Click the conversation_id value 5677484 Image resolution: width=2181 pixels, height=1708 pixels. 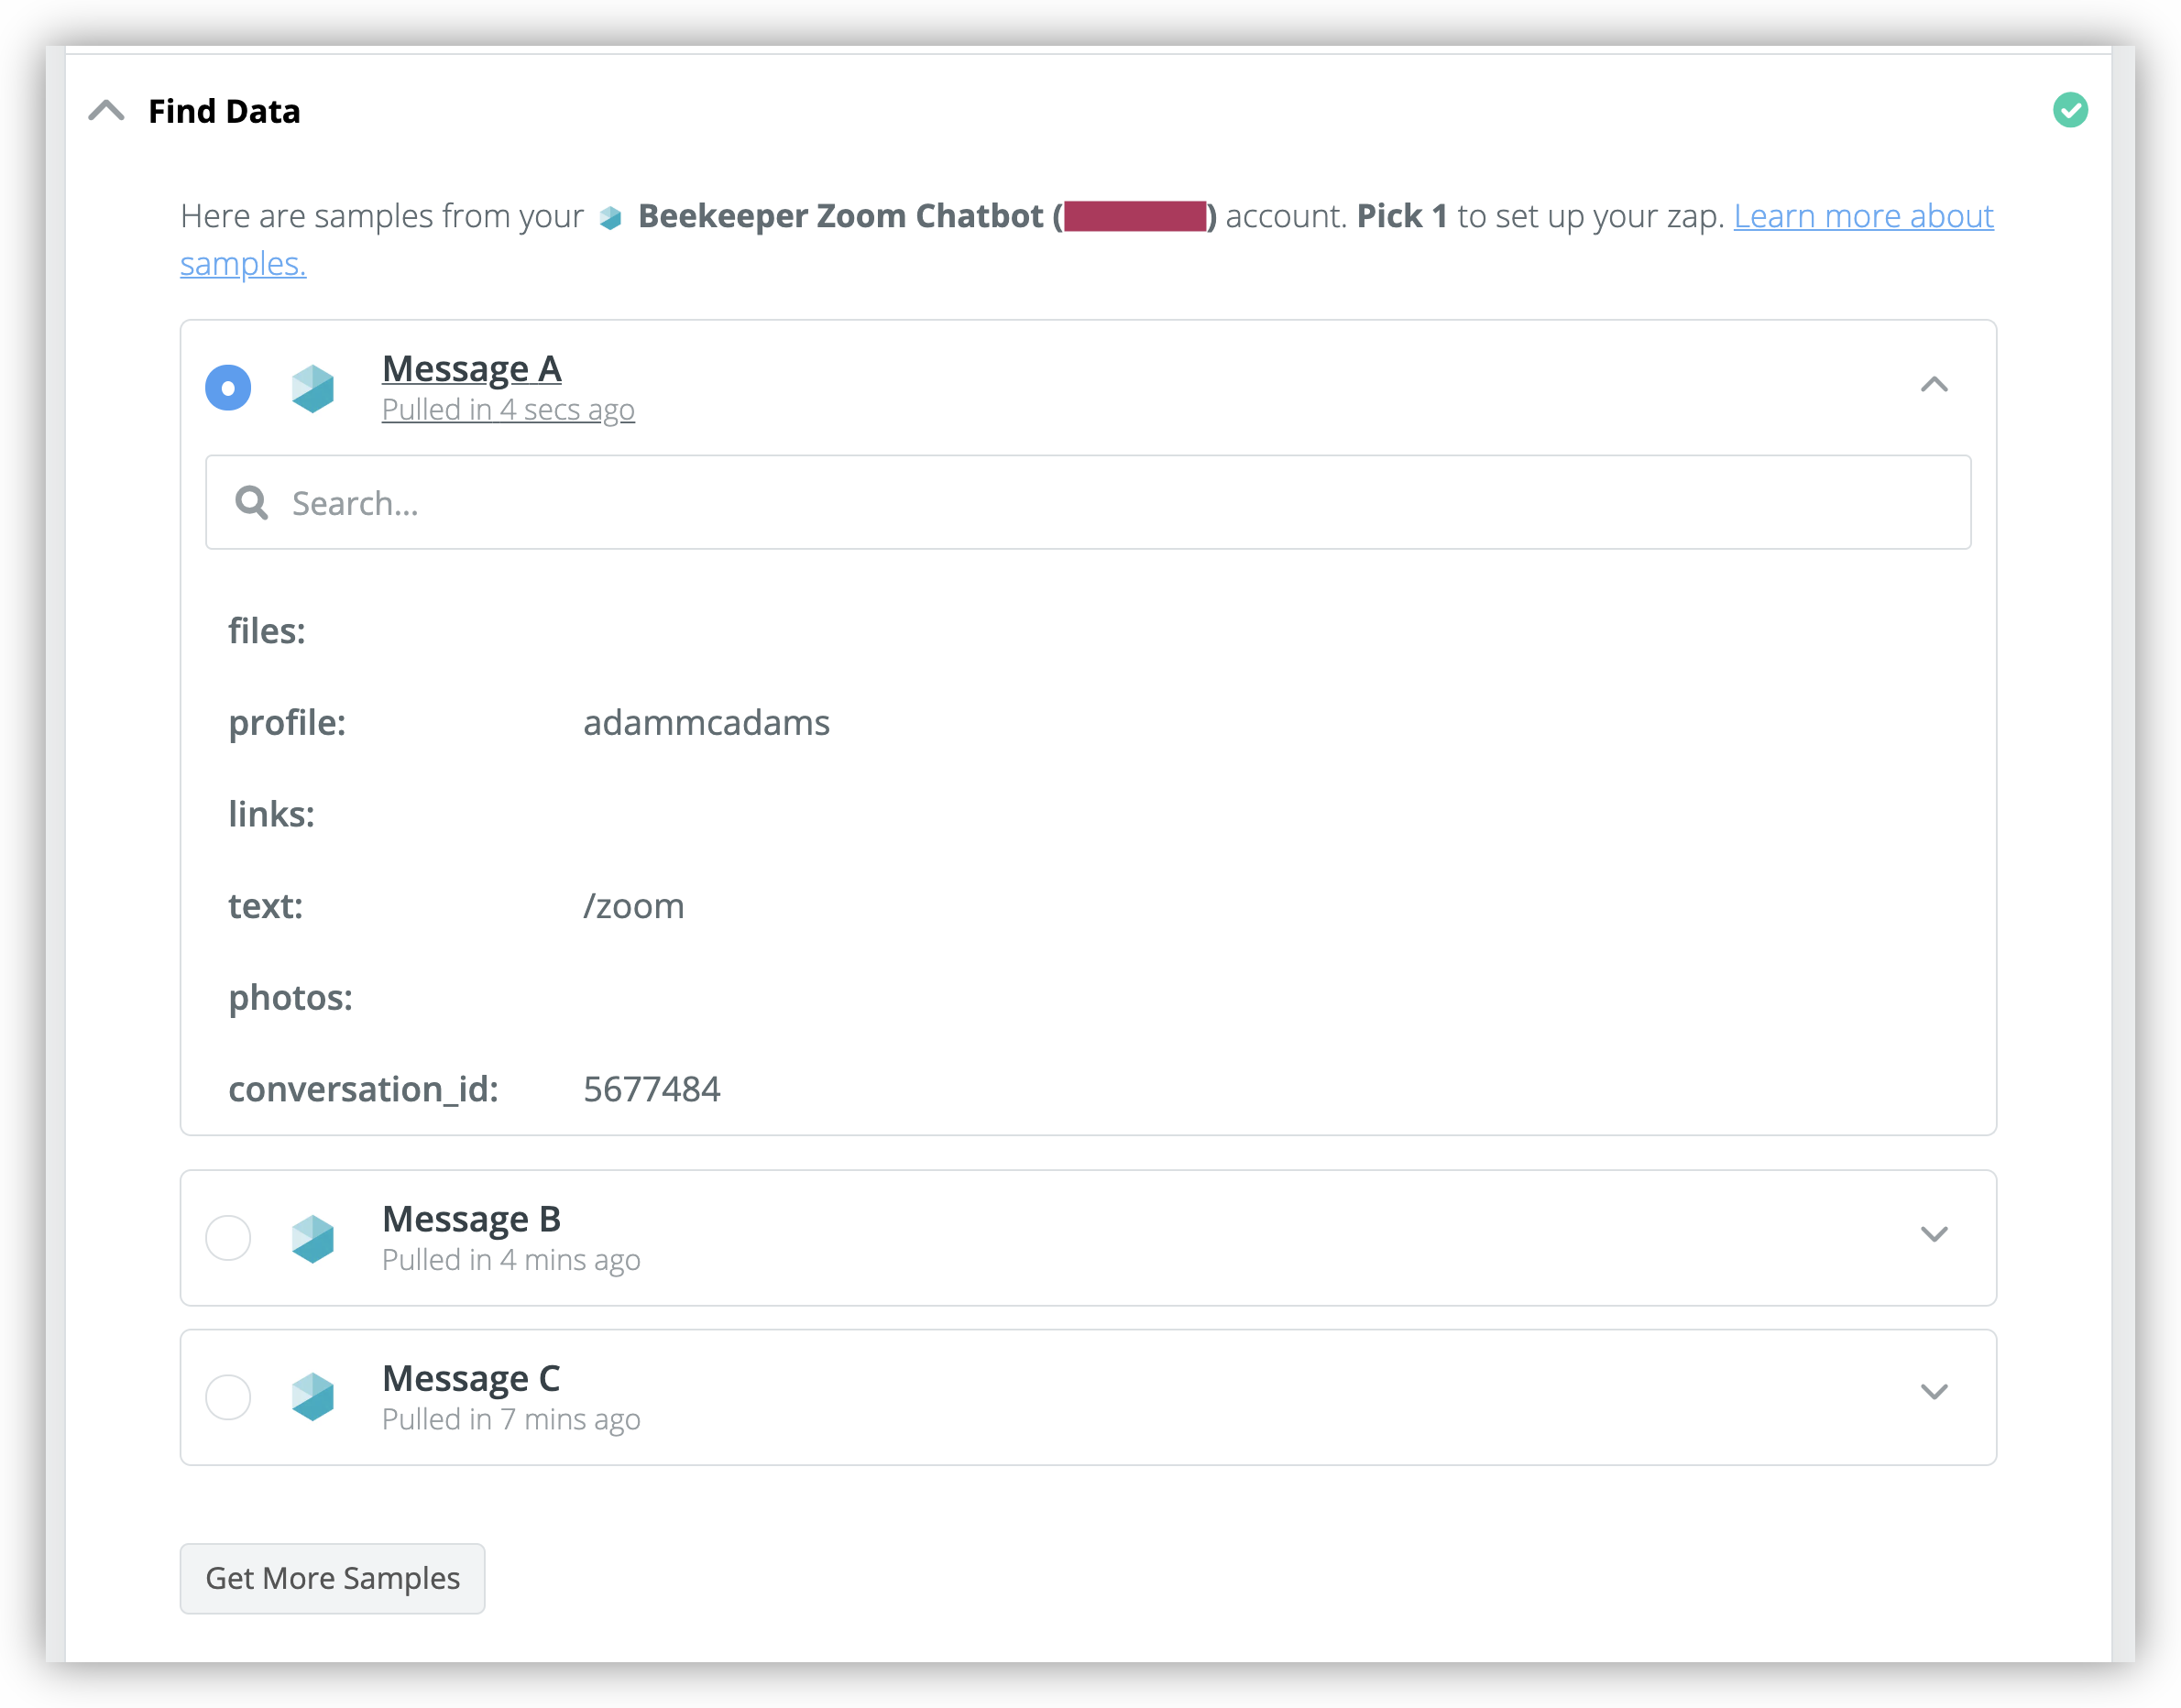click(651, 1088)
